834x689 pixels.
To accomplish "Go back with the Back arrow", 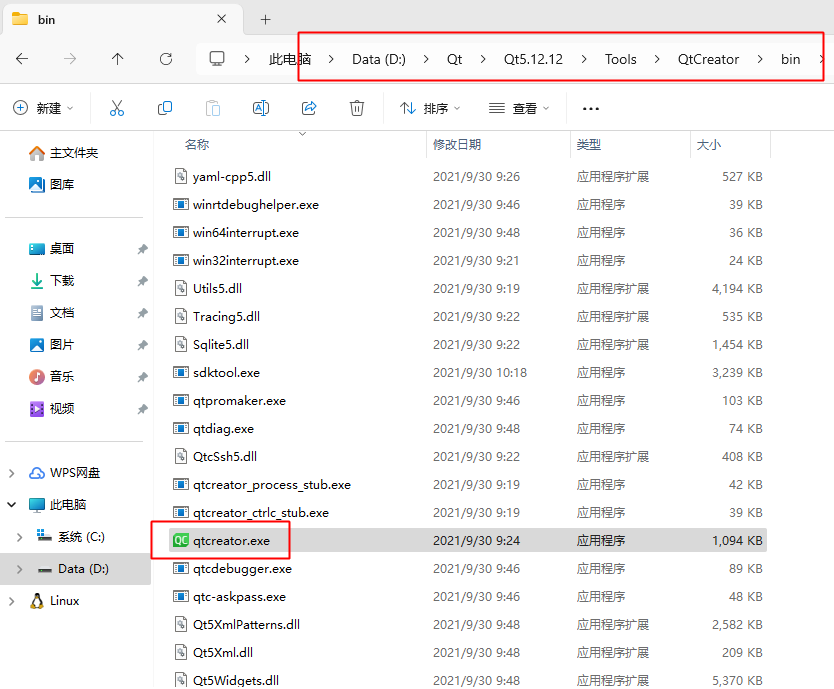I will [x=22, y=59].
